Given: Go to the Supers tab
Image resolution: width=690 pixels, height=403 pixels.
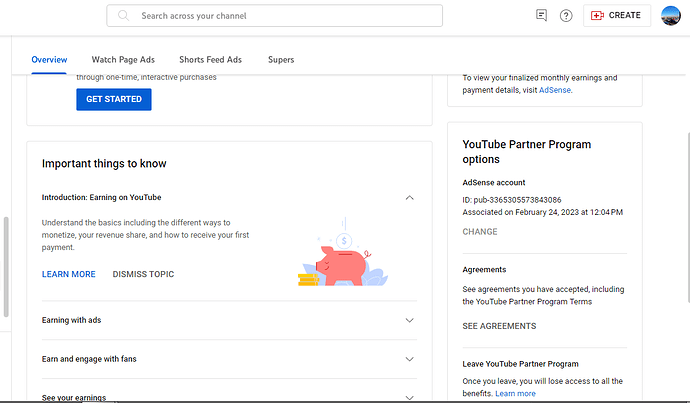Looking at the screenshot, I should (x=281, y=59).
